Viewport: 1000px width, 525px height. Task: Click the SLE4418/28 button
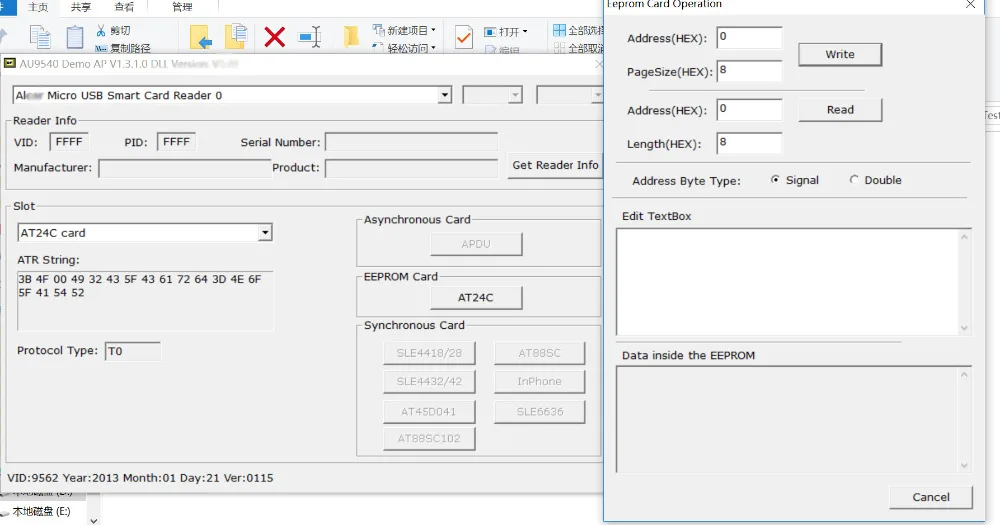(x=429, y=353)
